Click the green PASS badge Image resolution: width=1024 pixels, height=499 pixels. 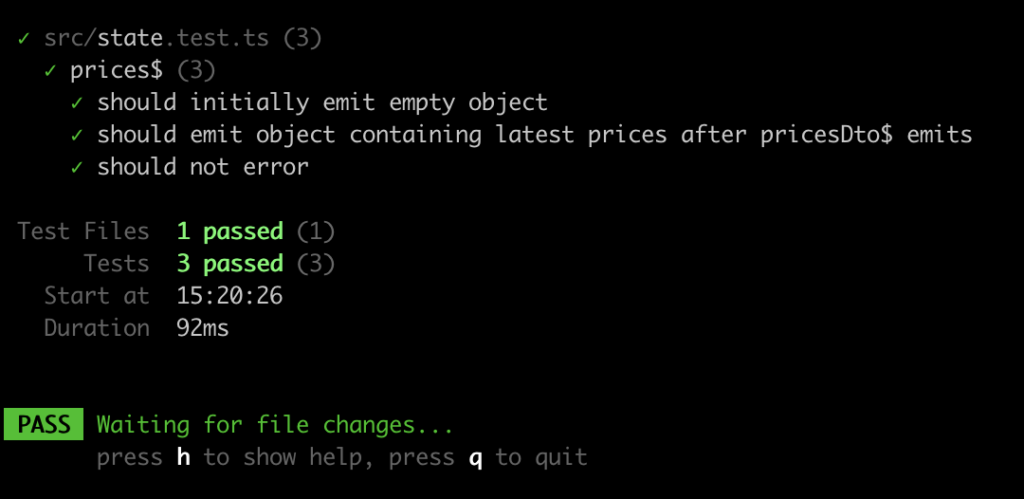44,425
